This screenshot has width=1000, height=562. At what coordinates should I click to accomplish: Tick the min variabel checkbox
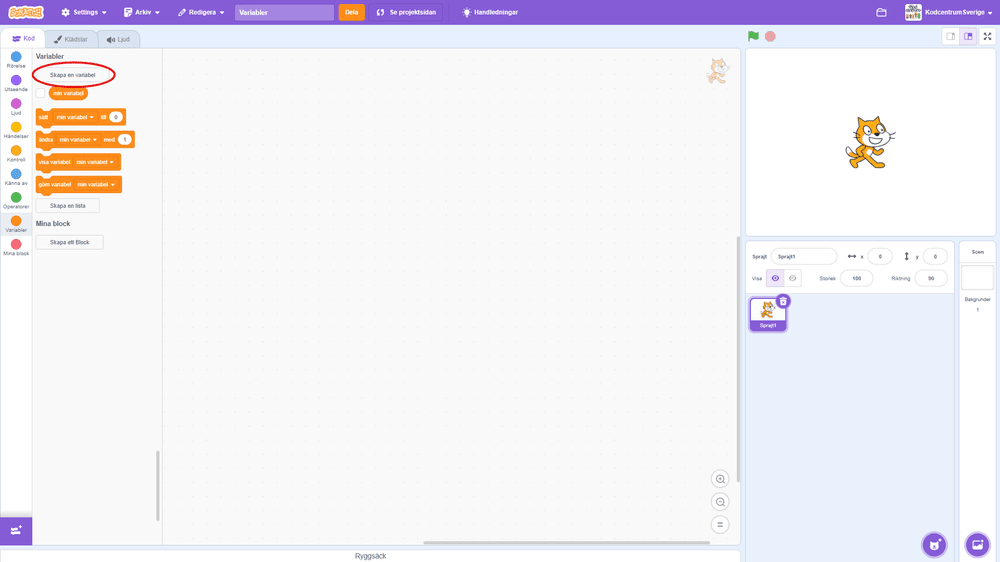click(x=41, y=93)
